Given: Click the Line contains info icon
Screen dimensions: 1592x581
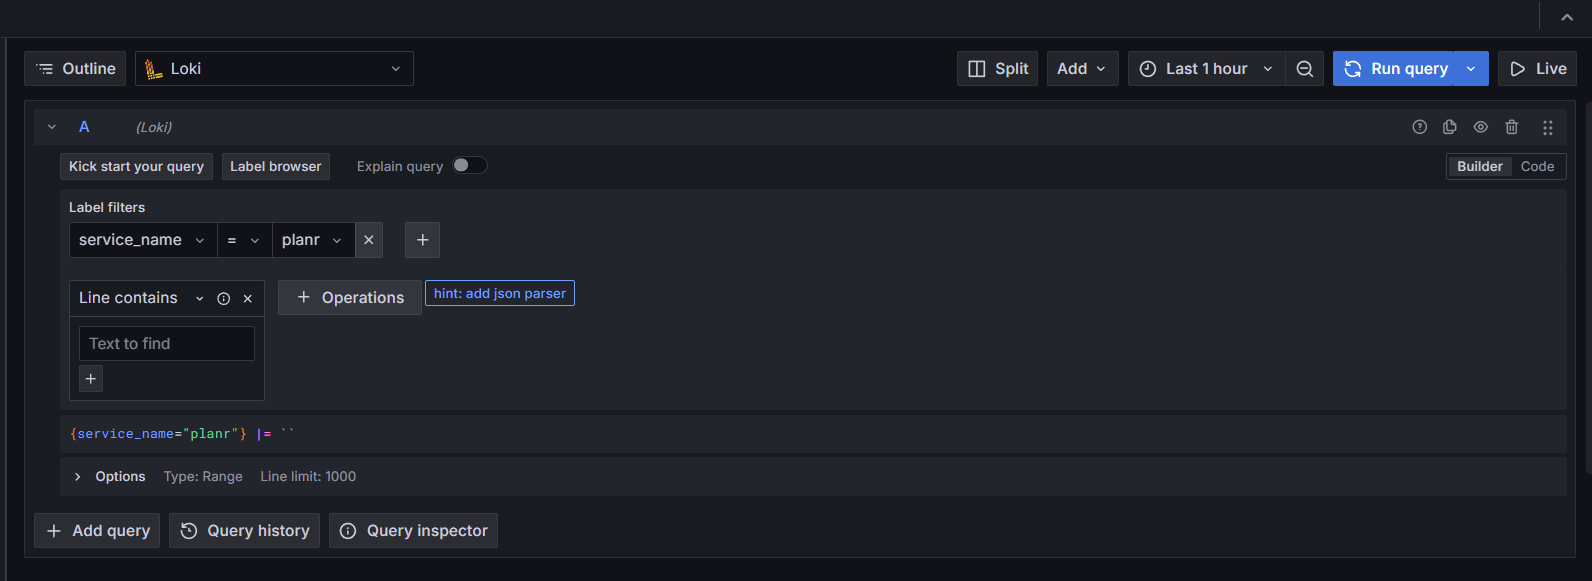Looking at the screenshot, I should (x=224, y=298).
